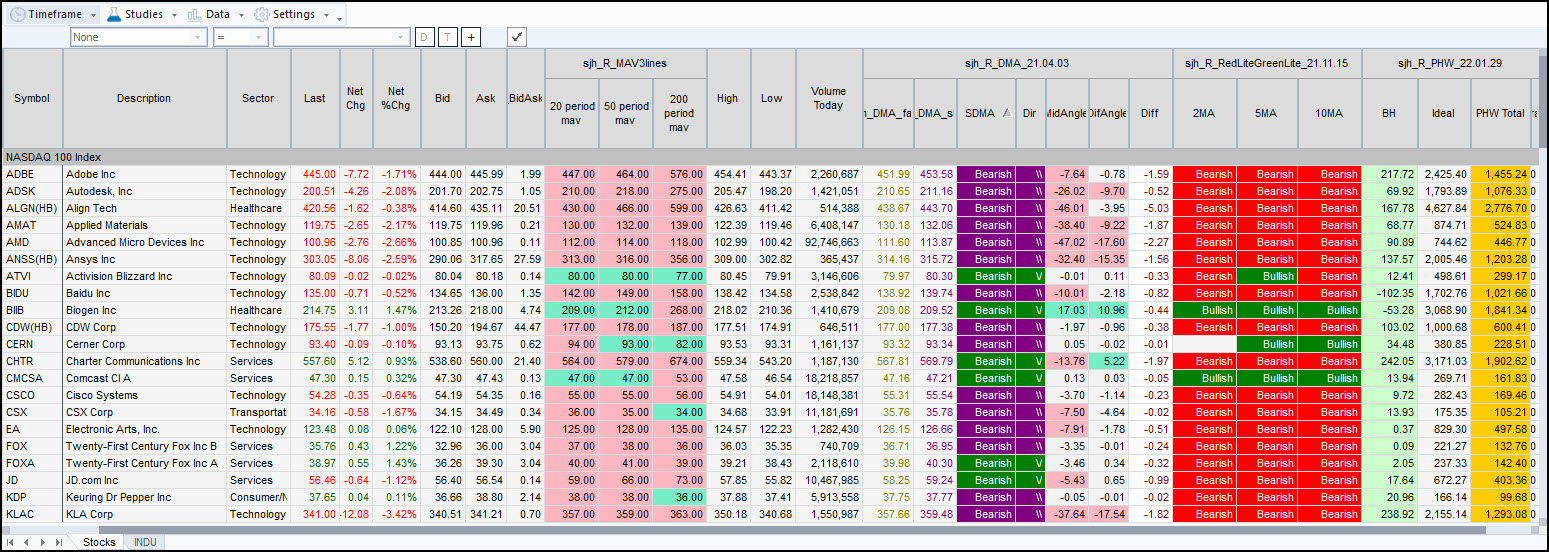The height and width of the screenshot is (552, 1549).
Task: Select the FOXA symbol cell
Action: 32,463
